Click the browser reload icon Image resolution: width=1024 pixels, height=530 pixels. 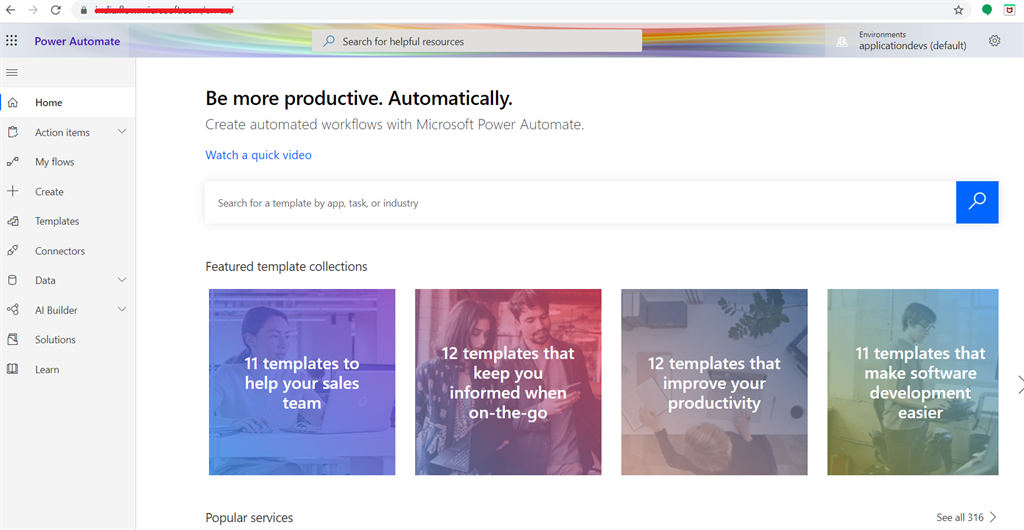pyautogui.click(x=55, y=10)
